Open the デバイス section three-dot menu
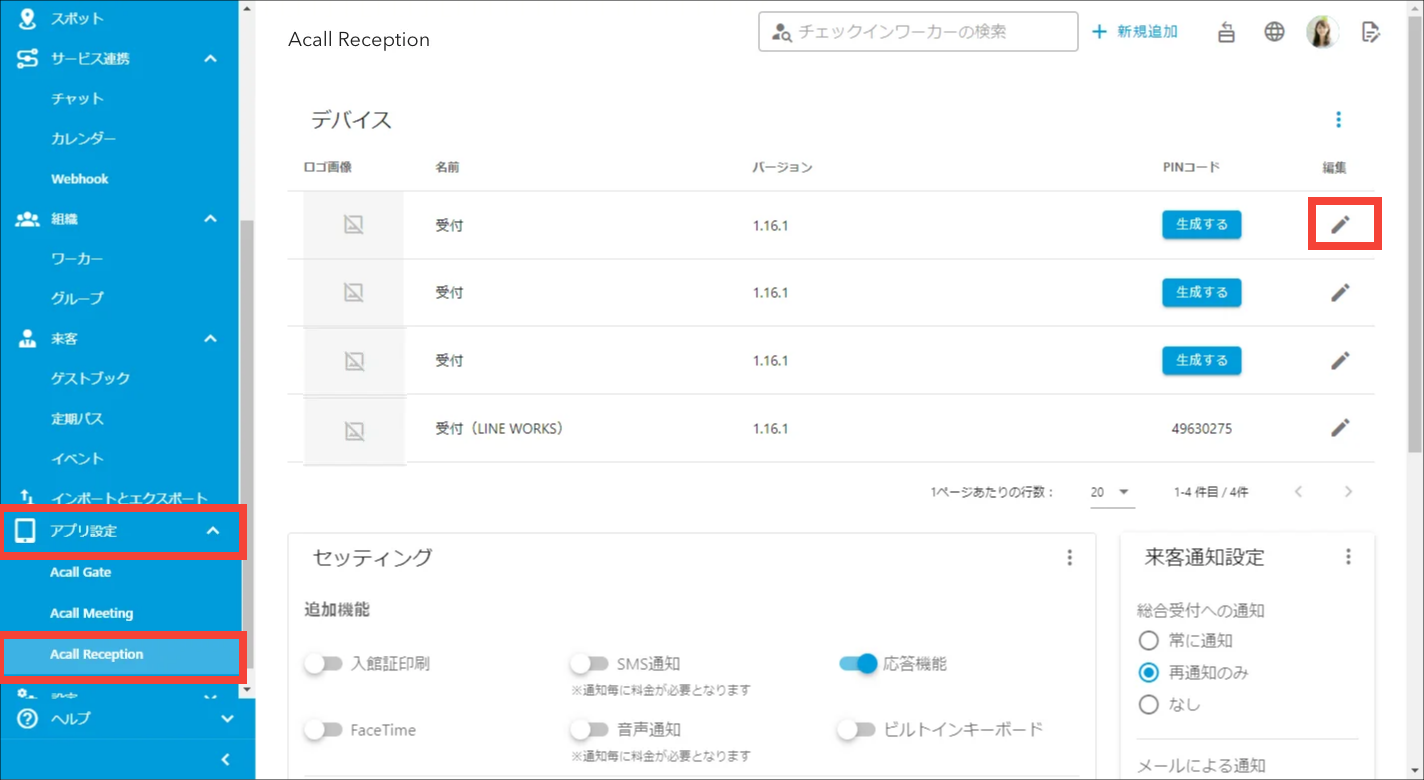Image resolution: width=1424 pixels, height=780 pixels. tap(1338, 120)
